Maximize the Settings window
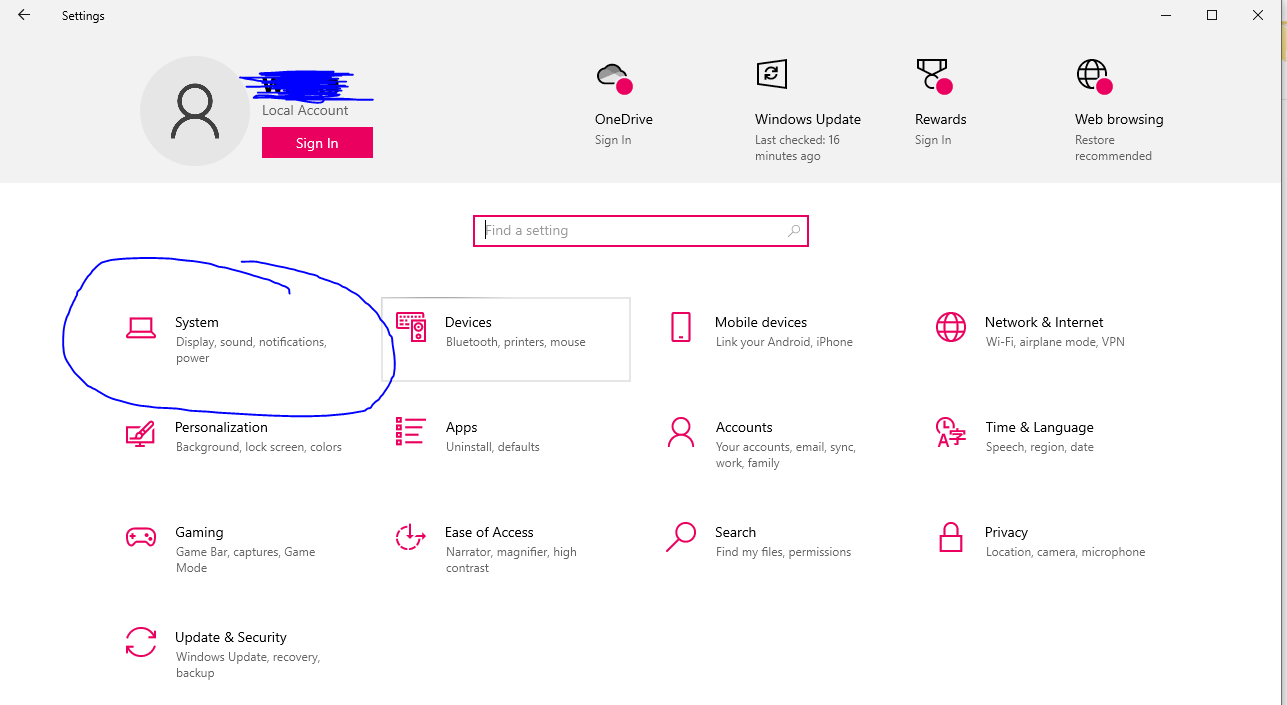 (x=1212, y=15)
